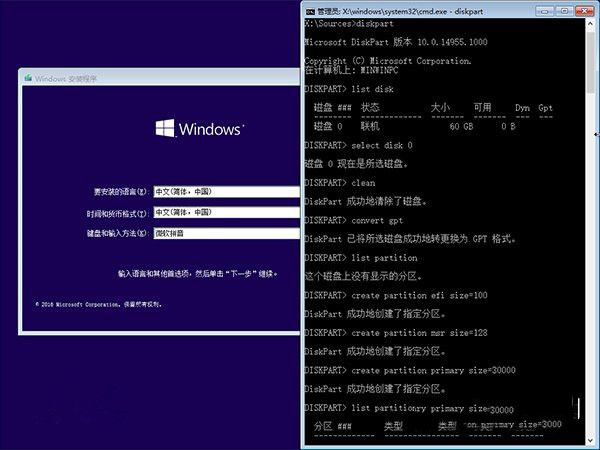Click the 'create partition msr size=128' line
The height and width of the screenshot is (450, 600).
(396, 333)
